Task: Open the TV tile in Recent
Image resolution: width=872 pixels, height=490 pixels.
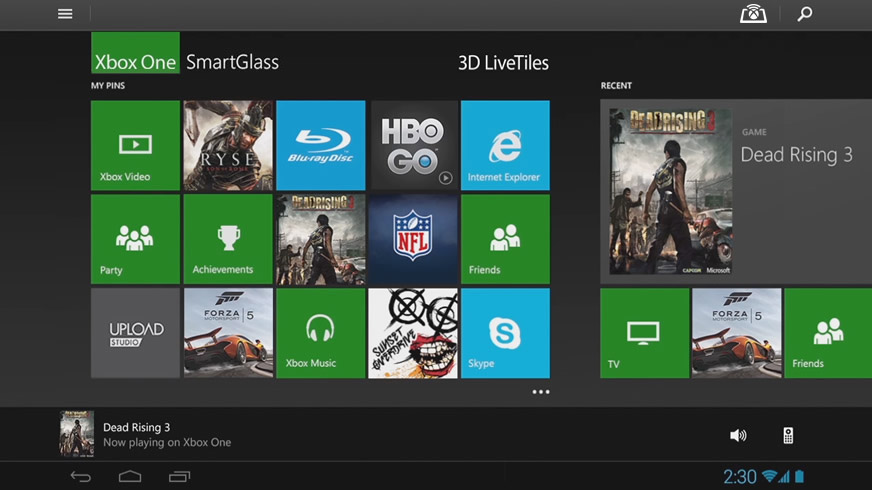Action: click(x=645, y=333)
